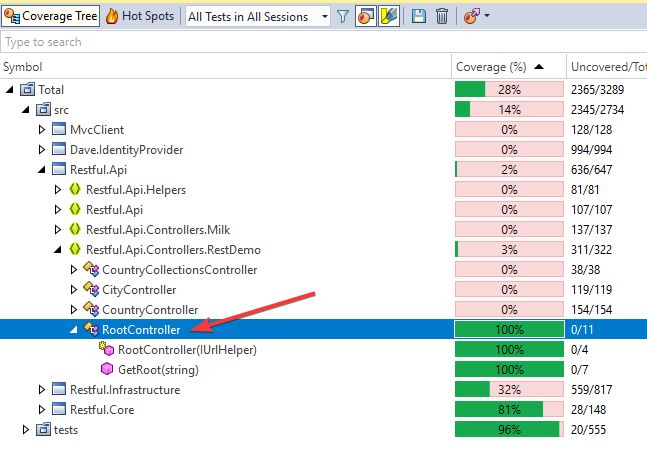647x465 pixels.
Task: Open the Hot Spots view
Action: (140, 16)
